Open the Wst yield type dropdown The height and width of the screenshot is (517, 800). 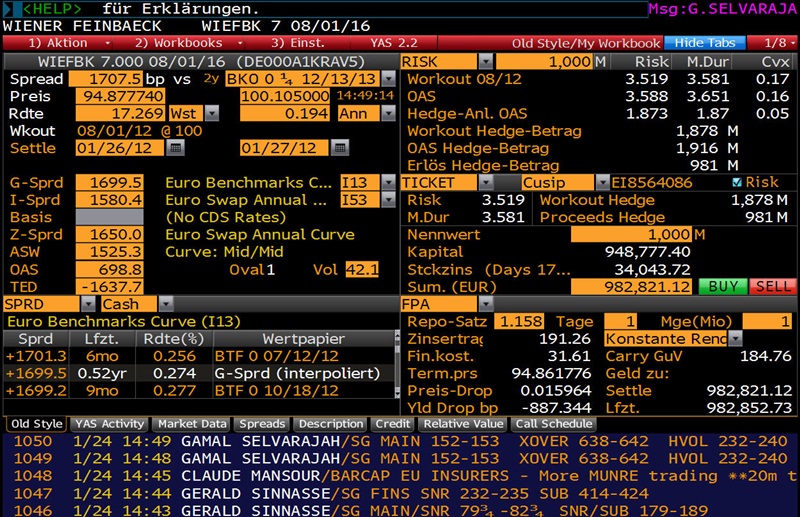216,114
